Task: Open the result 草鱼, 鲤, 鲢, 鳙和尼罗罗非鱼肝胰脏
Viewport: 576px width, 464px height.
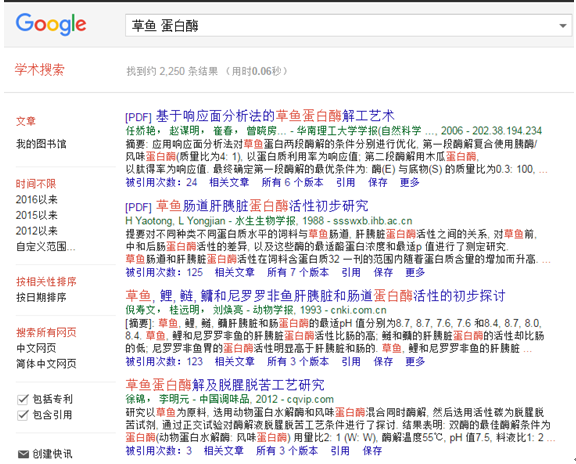Action: point(315,296)
